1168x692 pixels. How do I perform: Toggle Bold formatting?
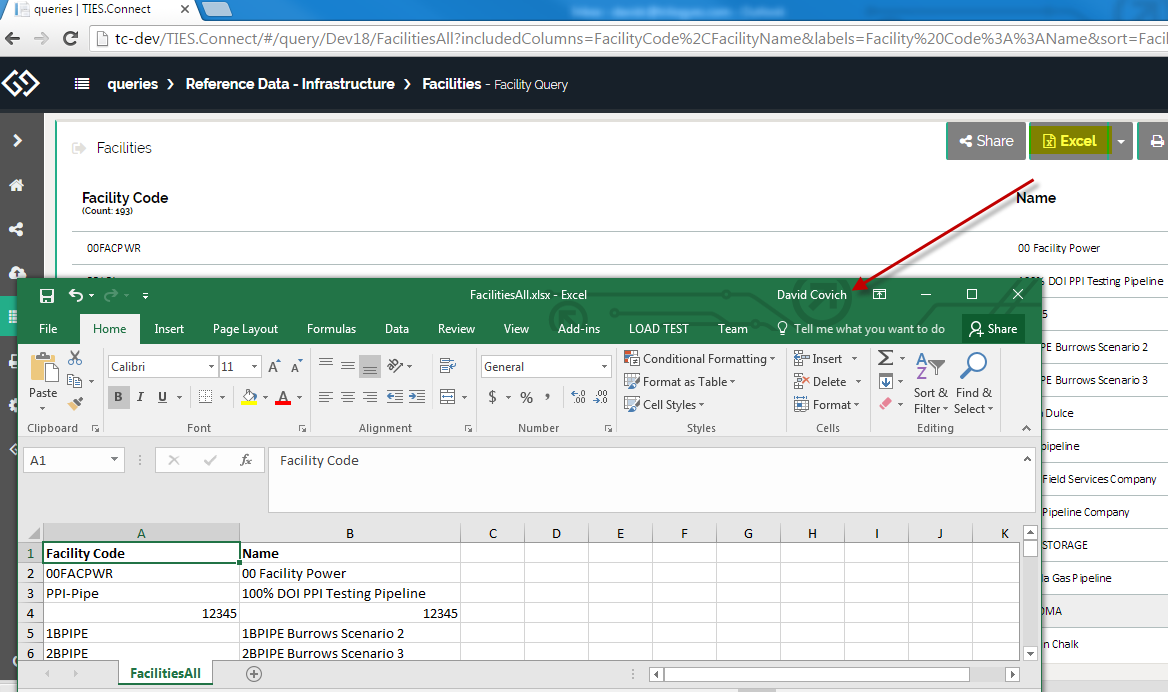pos(118,397)
